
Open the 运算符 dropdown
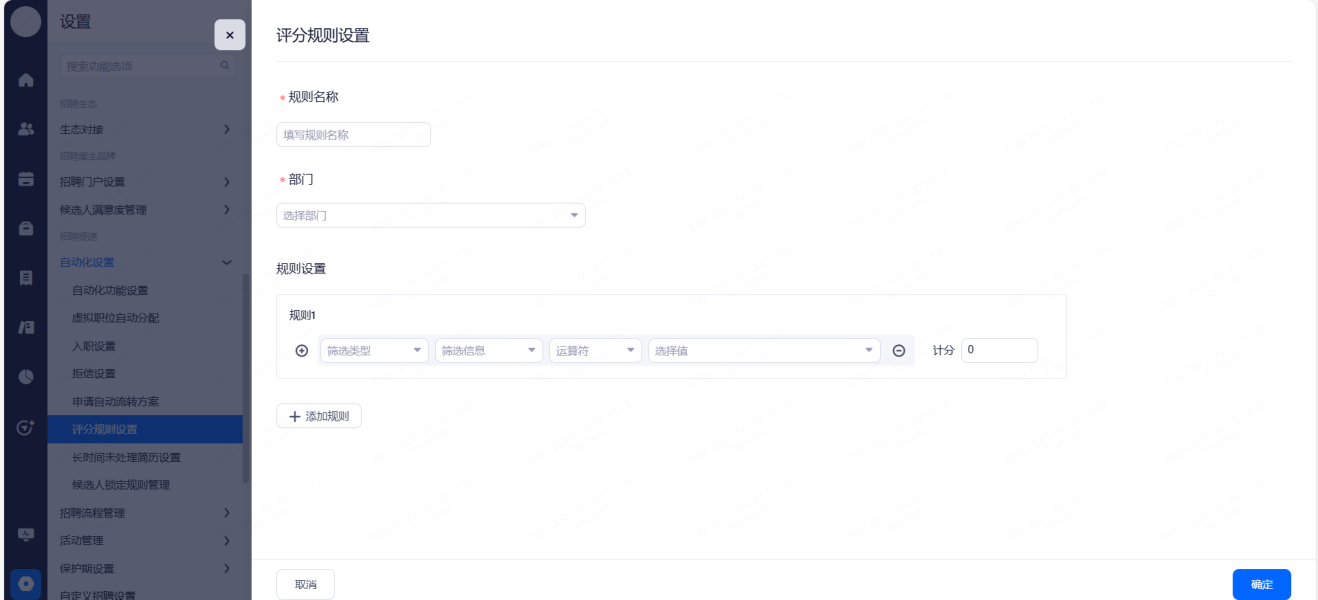click(x=595, y=351)
